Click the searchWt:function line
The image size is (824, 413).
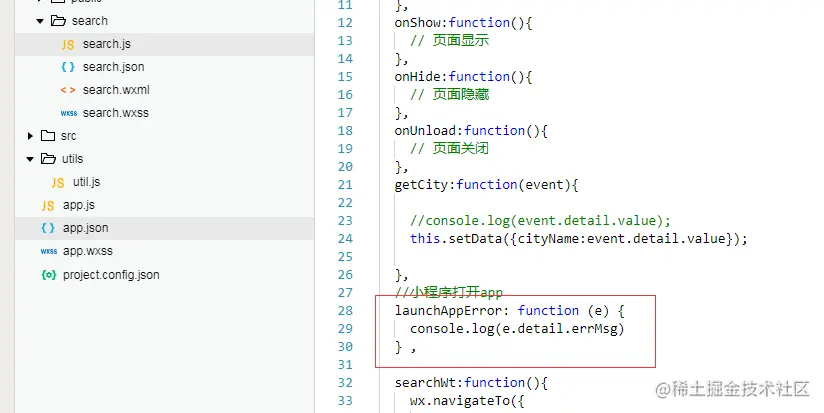click(471, 383)
